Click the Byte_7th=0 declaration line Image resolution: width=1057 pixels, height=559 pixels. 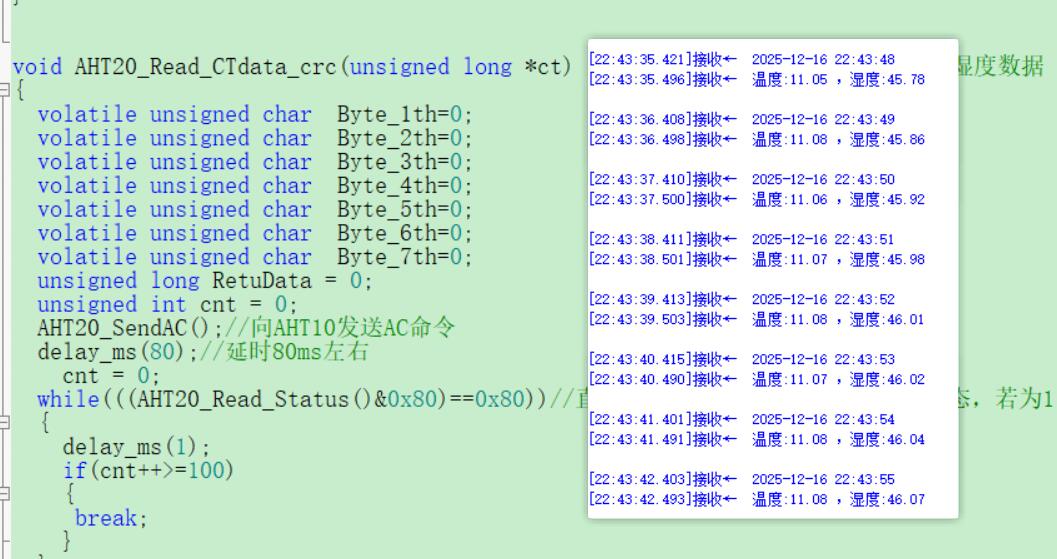[x=255, y=256]
